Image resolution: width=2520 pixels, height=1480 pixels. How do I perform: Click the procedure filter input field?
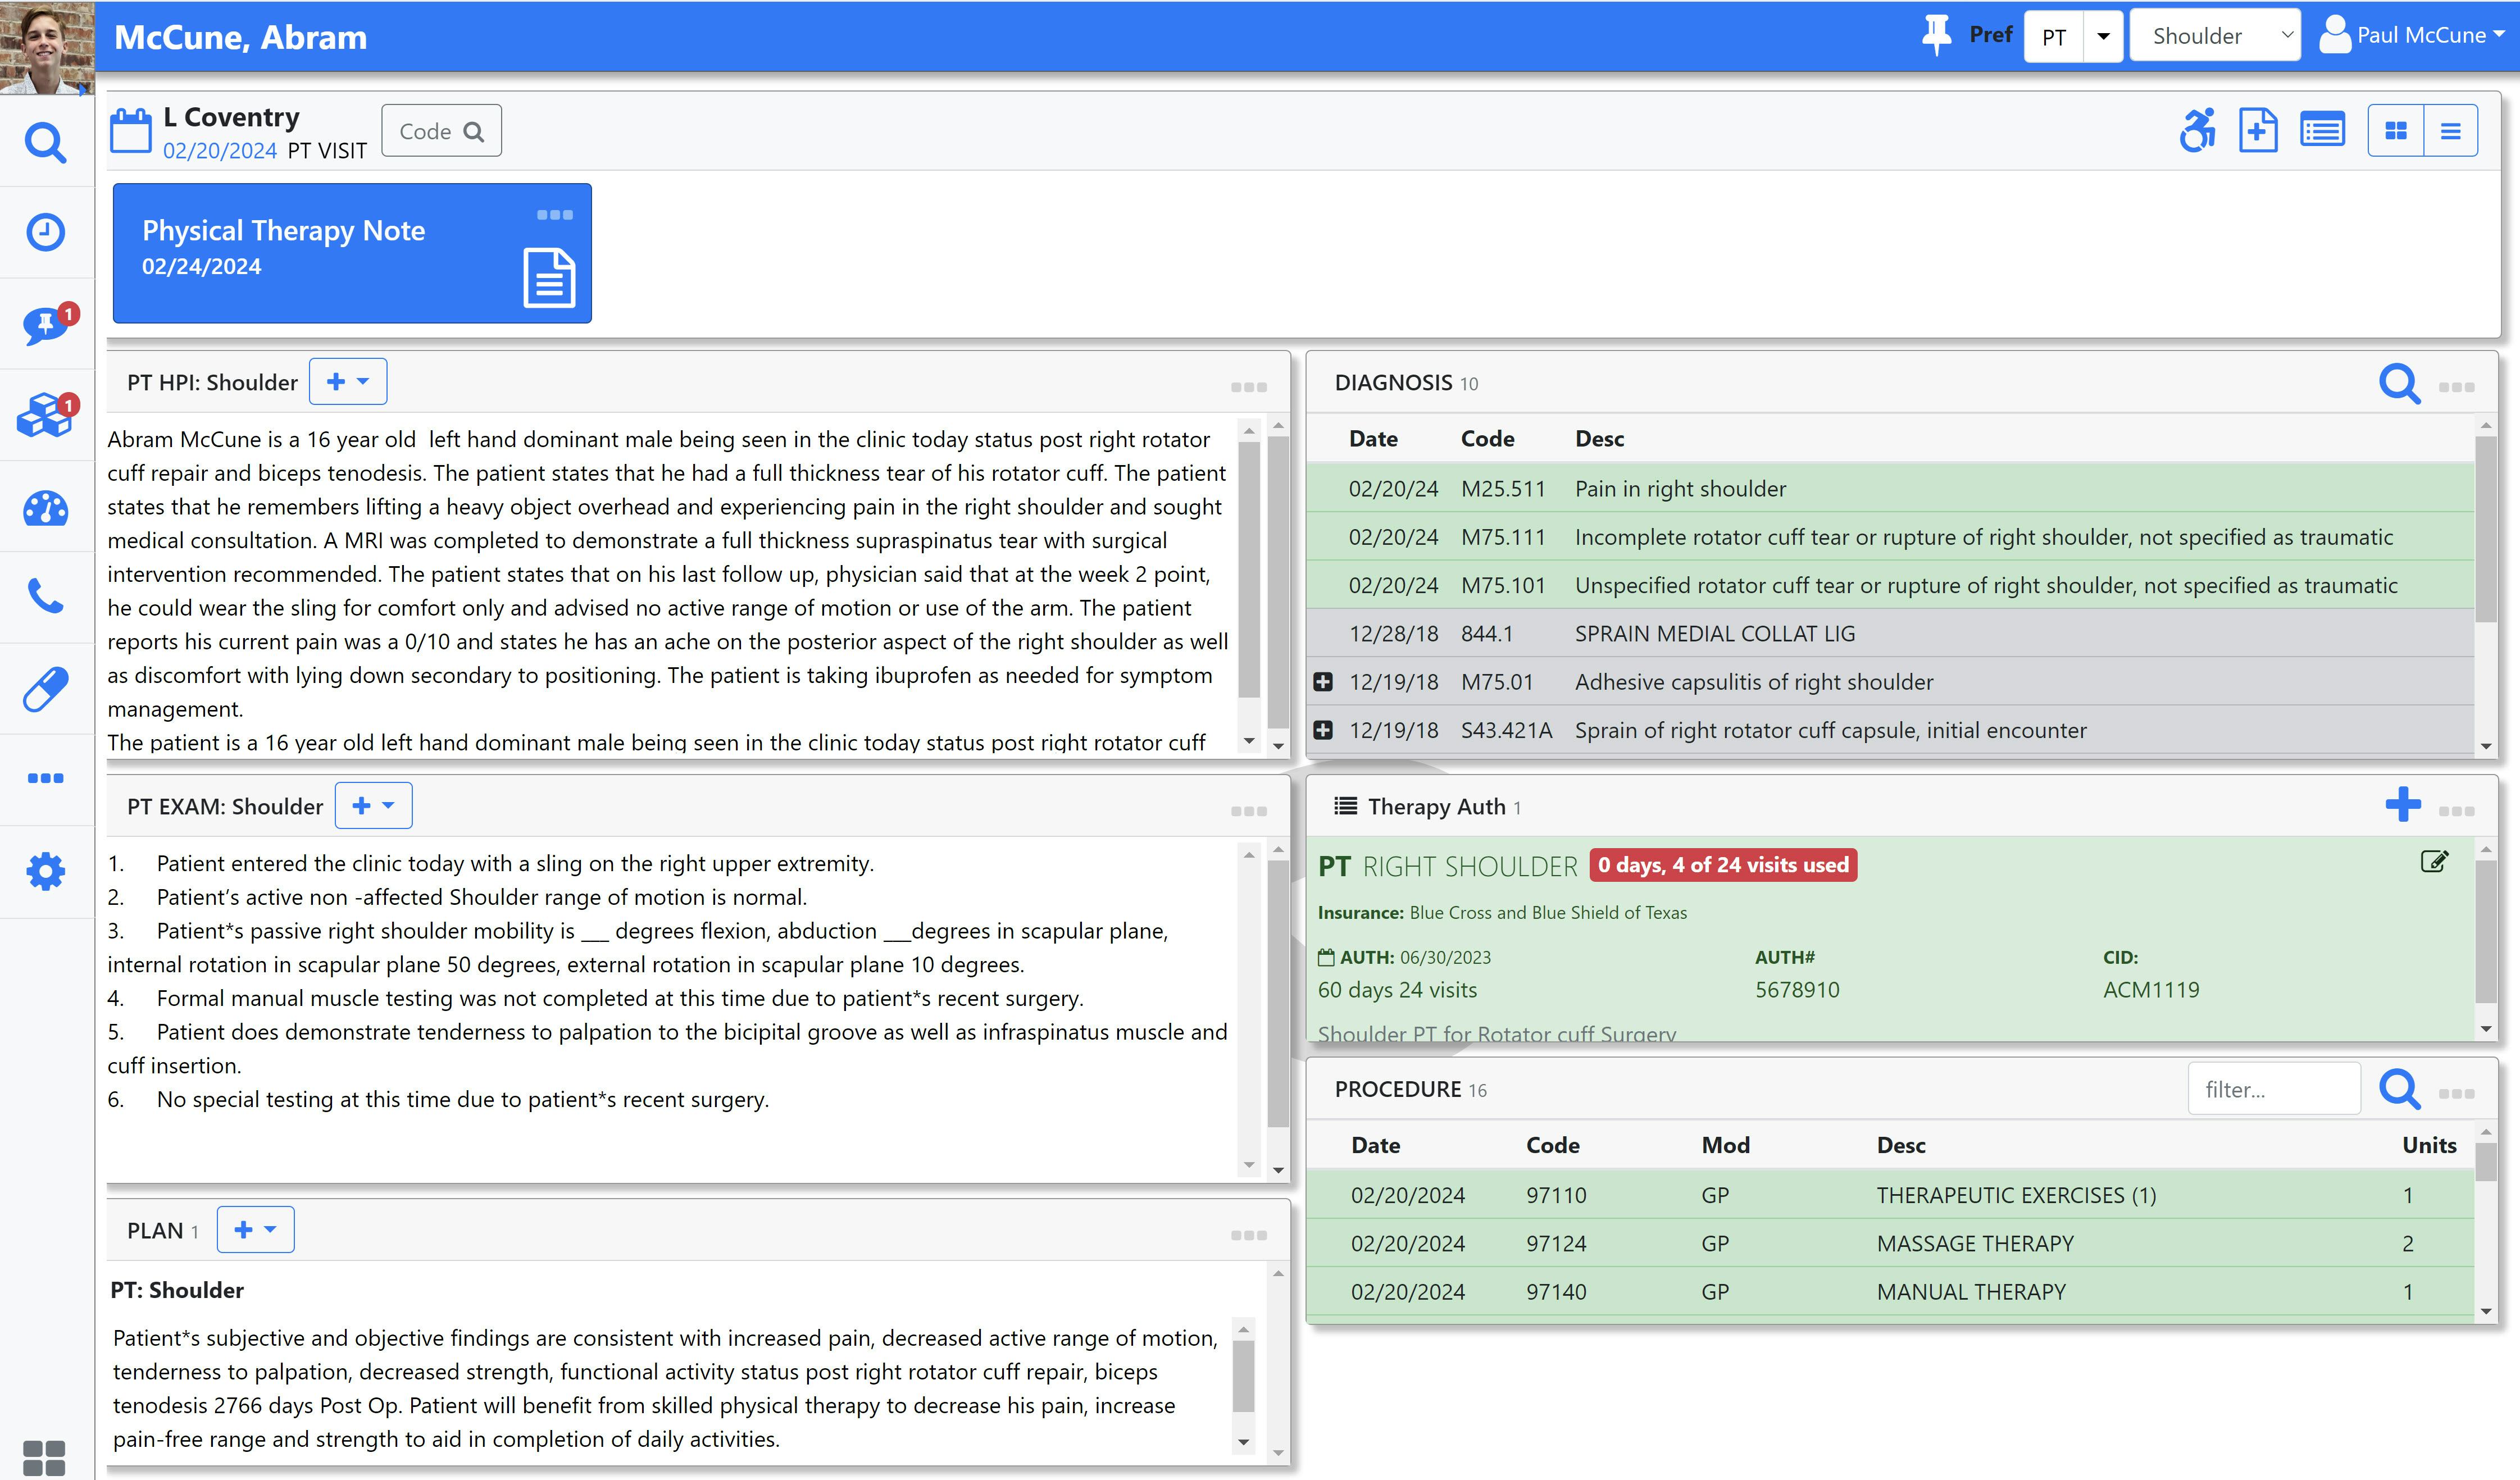click(x=2273, y=1089)
